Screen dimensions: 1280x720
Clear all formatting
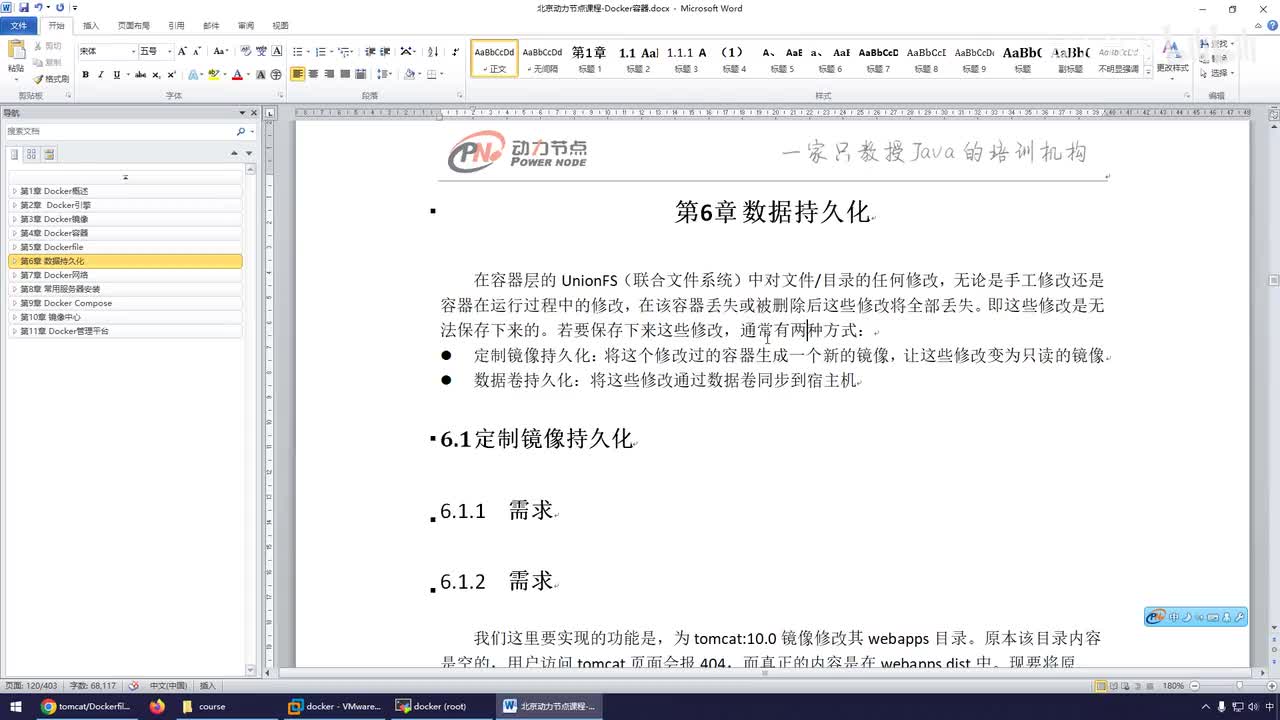pyautogui.click(x=246, y=51)
